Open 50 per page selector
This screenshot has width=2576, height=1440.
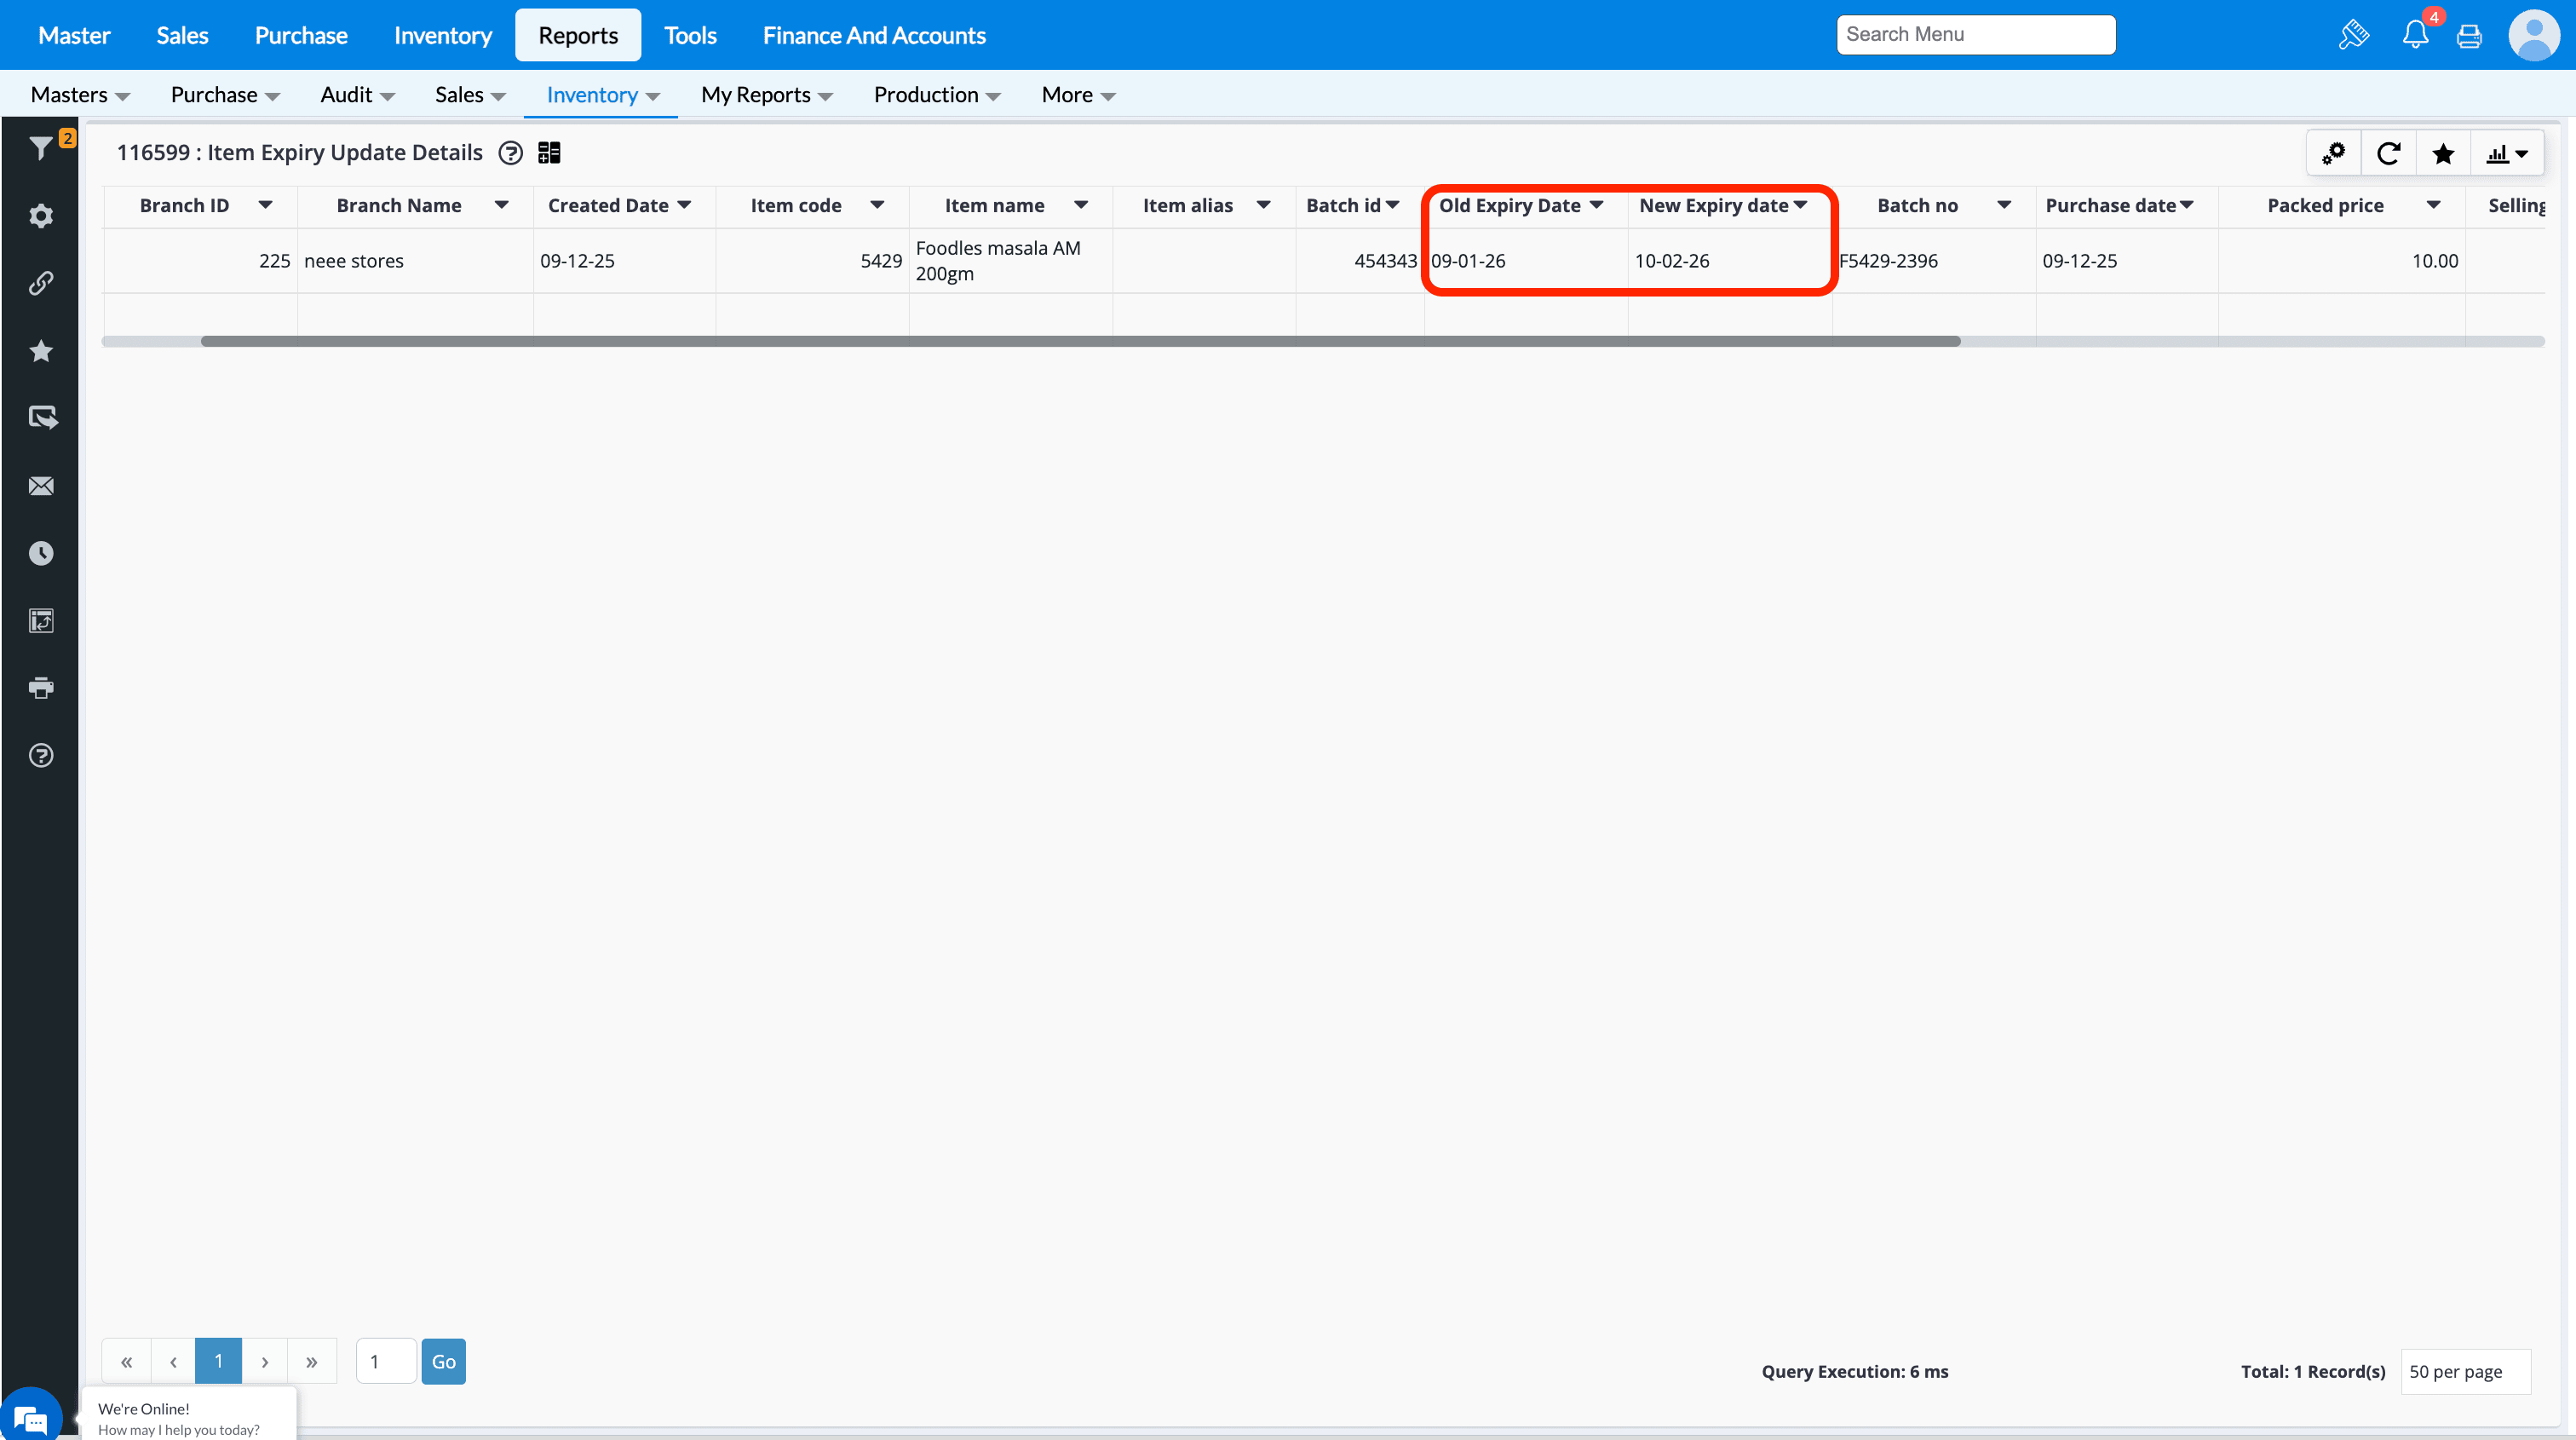click(2464, 1371)
